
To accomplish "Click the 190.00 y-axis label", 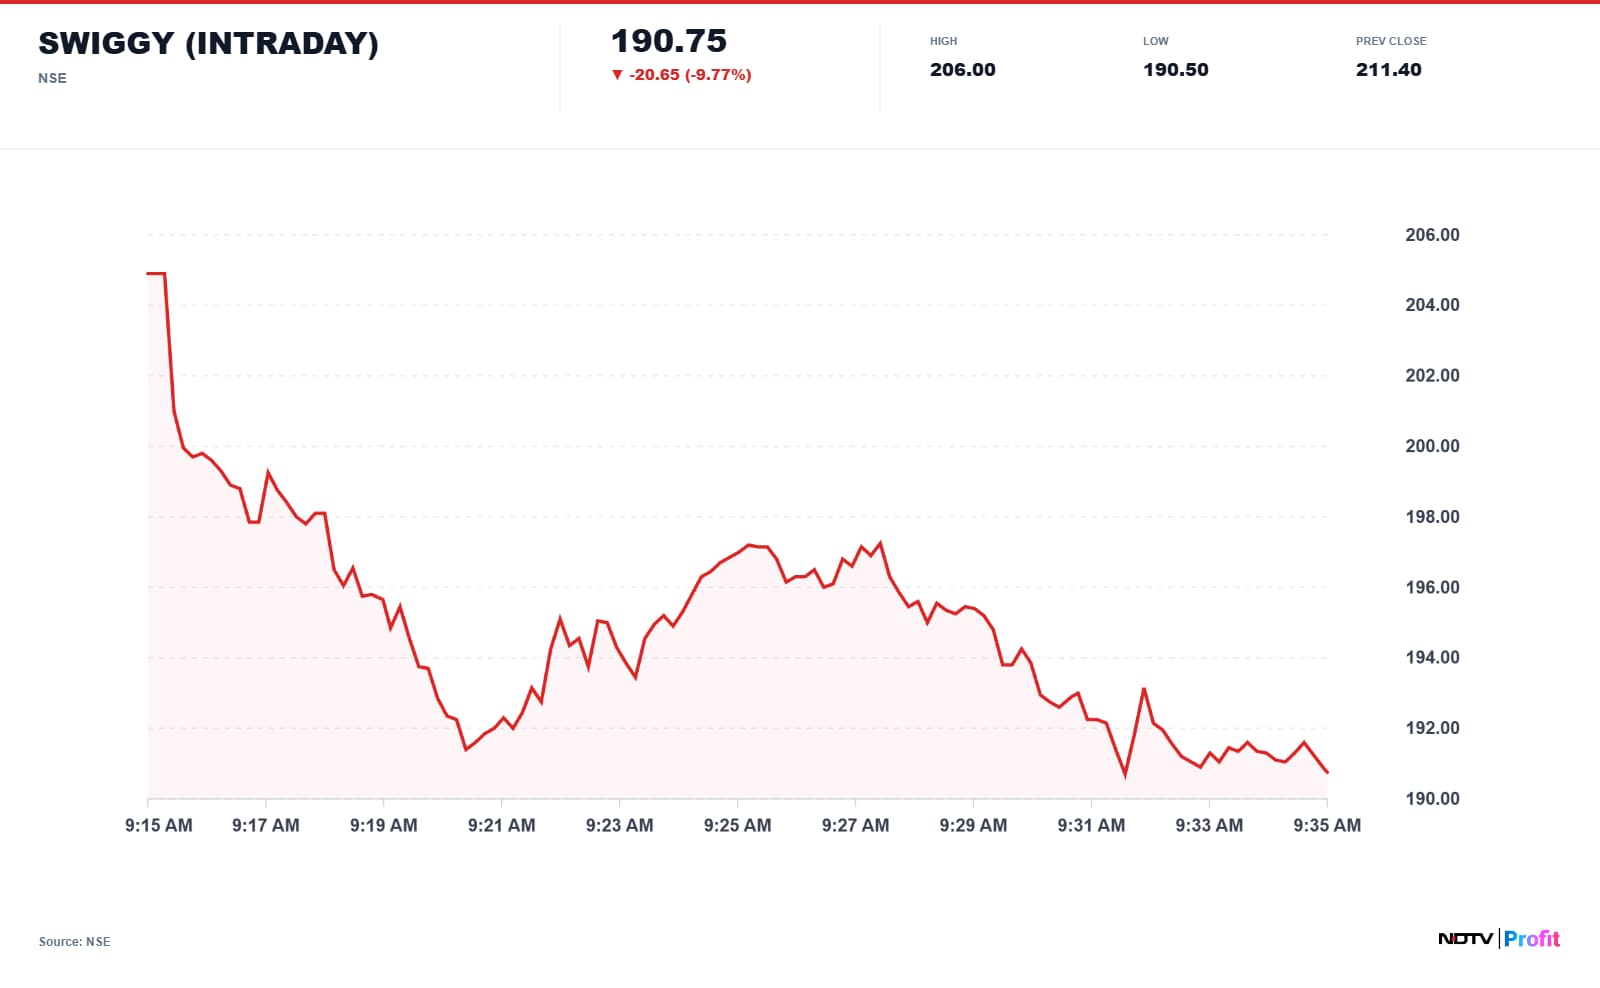I will tap(1432, 798).
